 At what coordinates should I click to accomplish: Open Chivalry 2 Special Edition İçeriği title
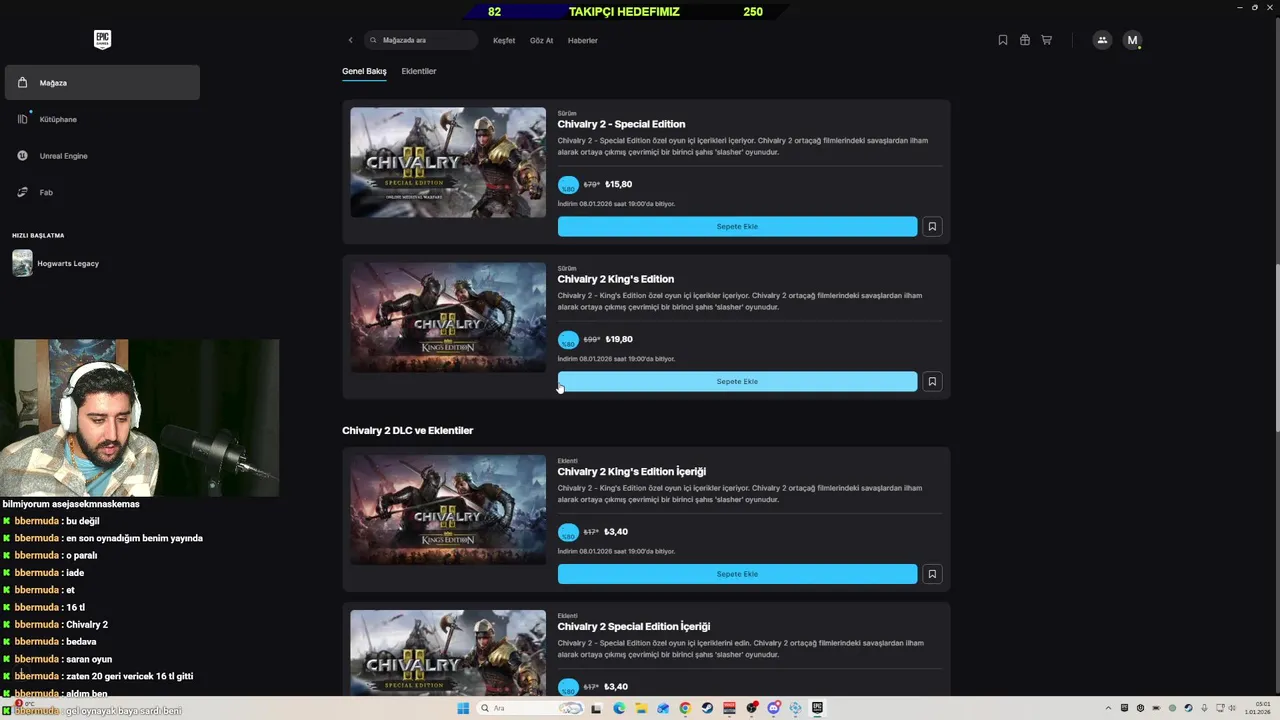point(634,626)
